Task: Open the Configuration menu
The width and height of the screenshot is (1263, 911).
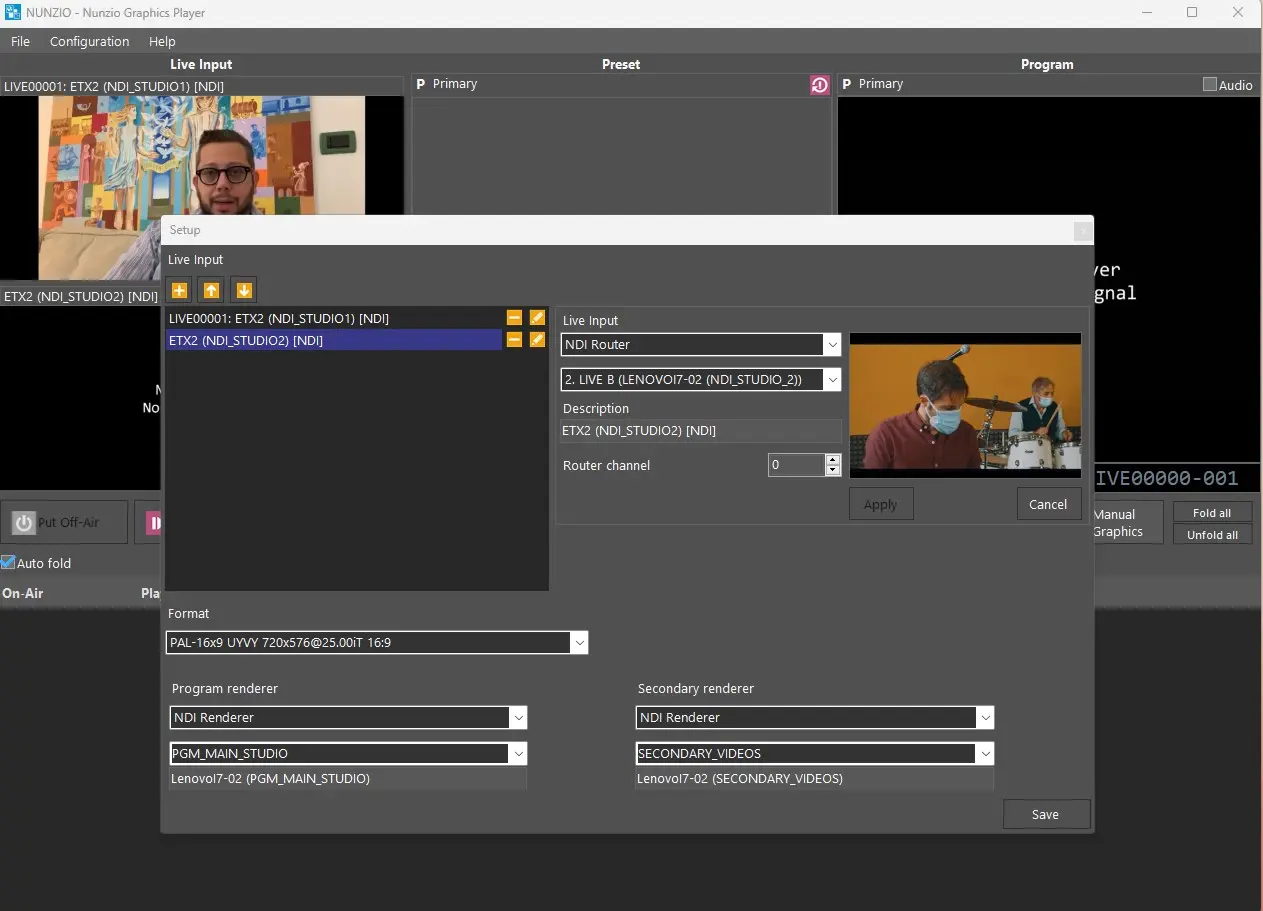Action: 89,42
